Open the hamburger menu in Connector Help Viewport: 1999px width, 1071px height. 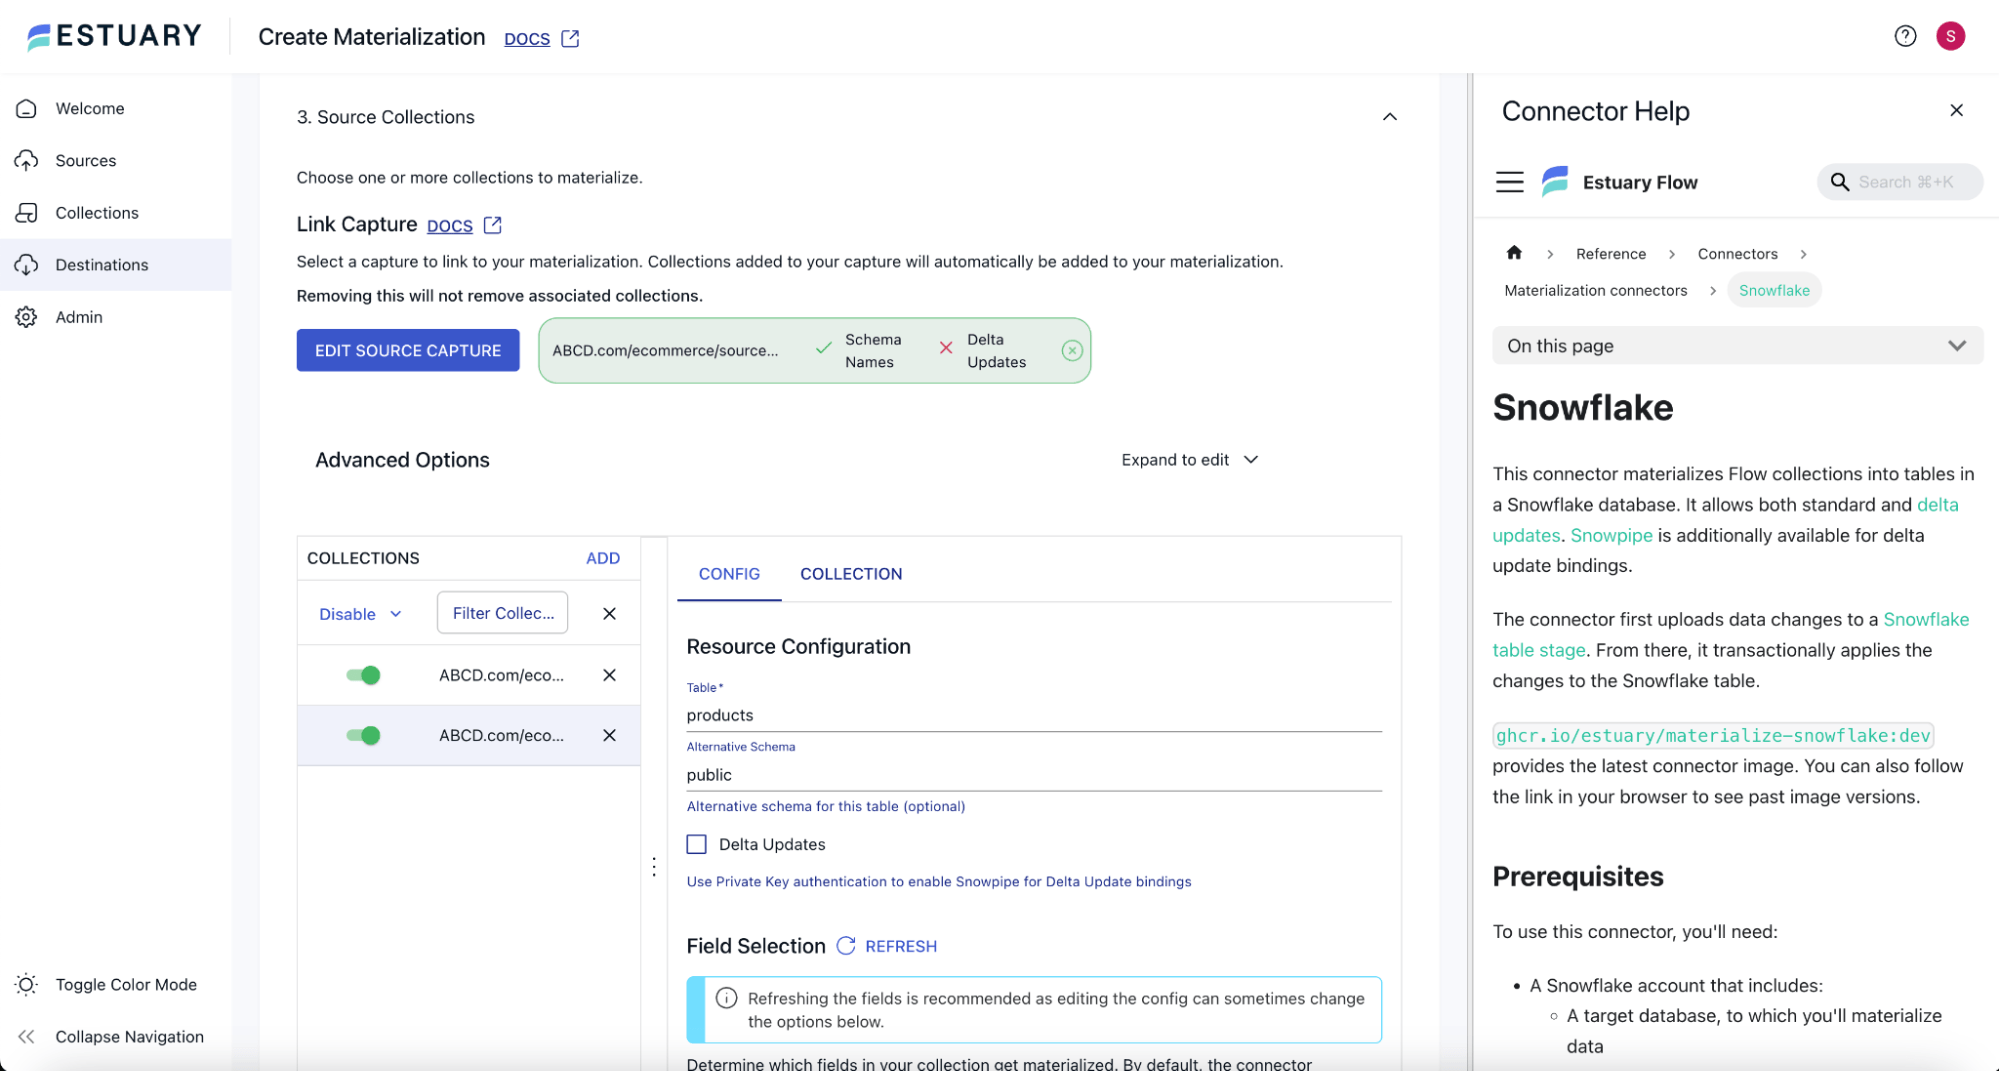[x=1509, y=182]
